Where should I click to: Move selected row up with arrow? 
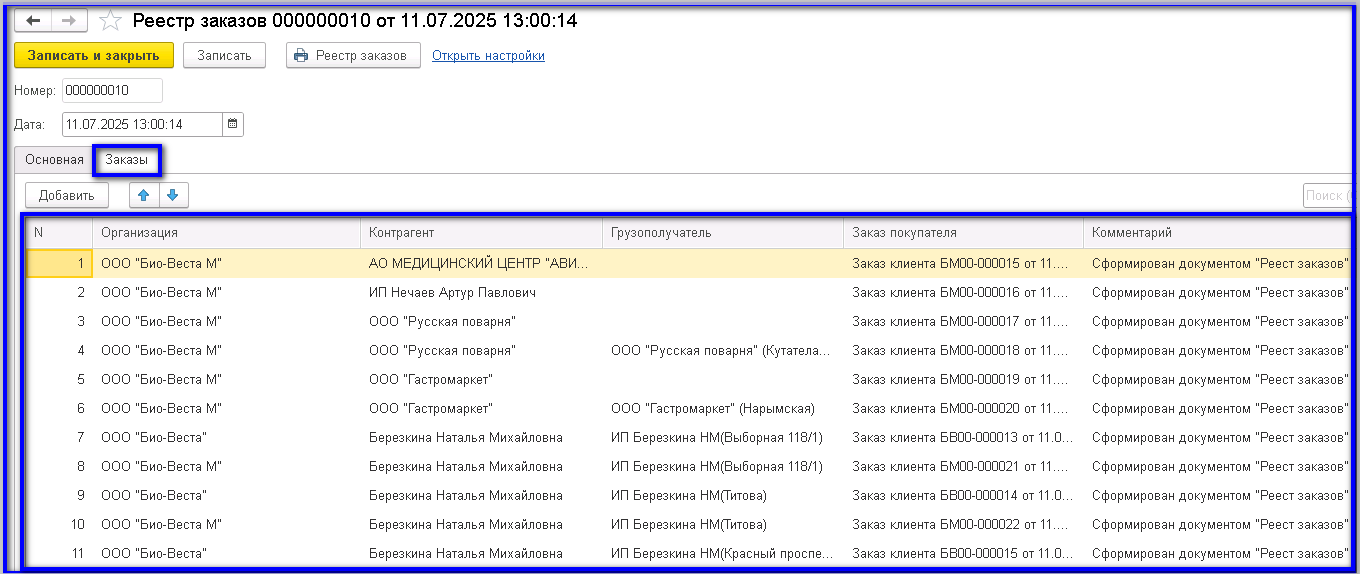point(145,196)
